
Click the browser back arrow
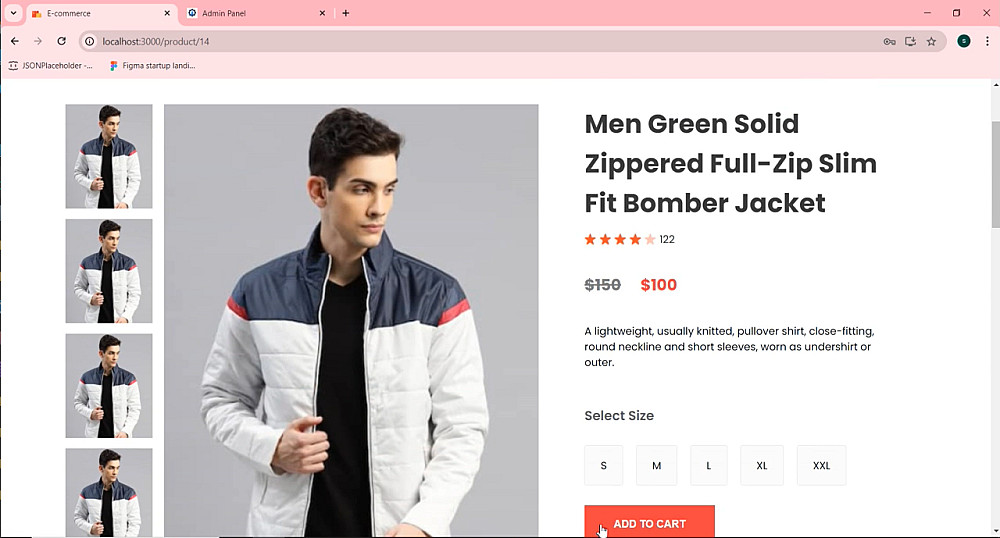(14, 41)
